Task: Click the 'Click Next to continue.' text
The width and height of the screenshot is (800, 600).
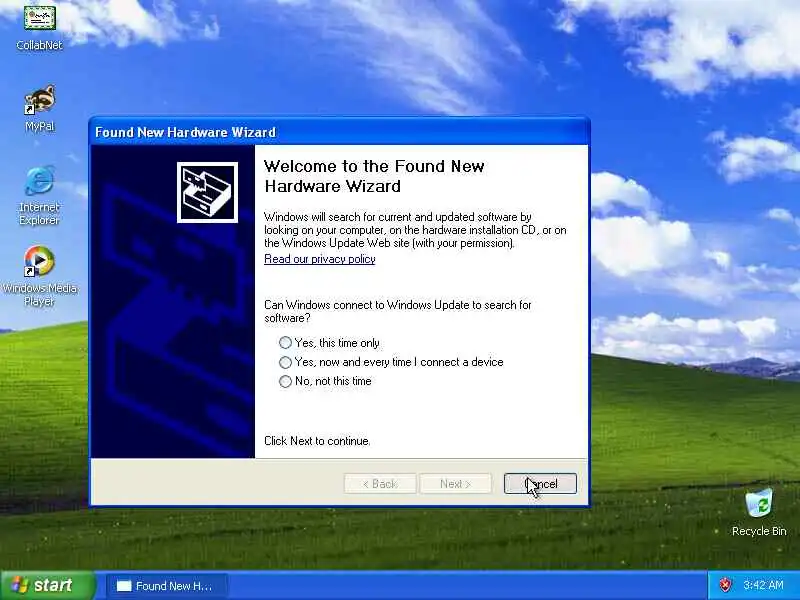Action: (317, 441)
